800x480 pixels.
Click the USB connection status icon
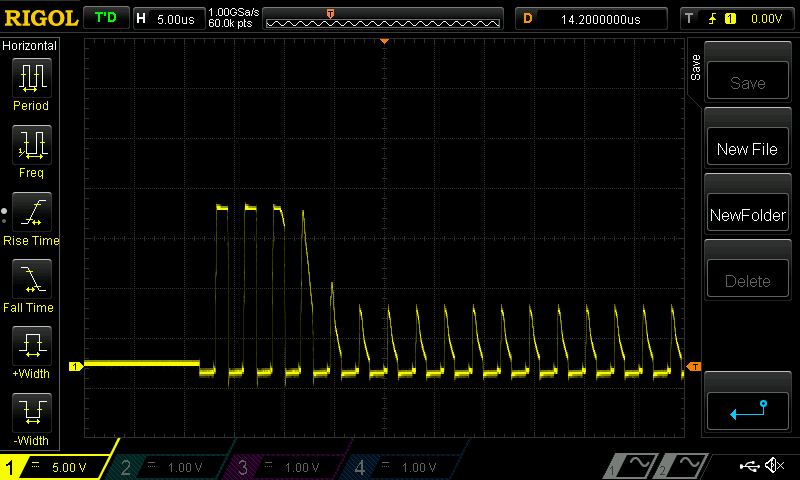749,466
